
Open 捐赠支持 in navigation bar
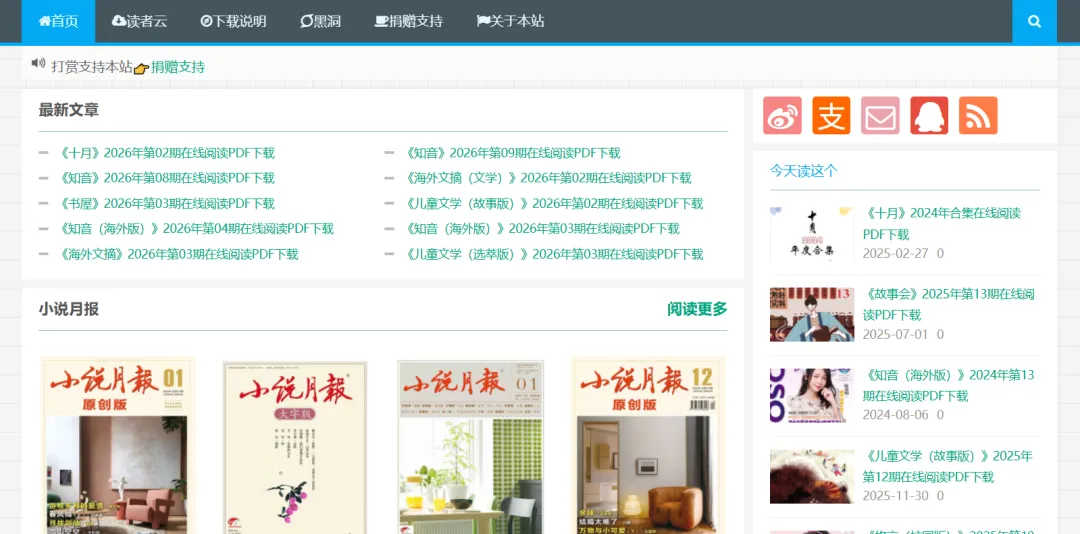[408, 21]
